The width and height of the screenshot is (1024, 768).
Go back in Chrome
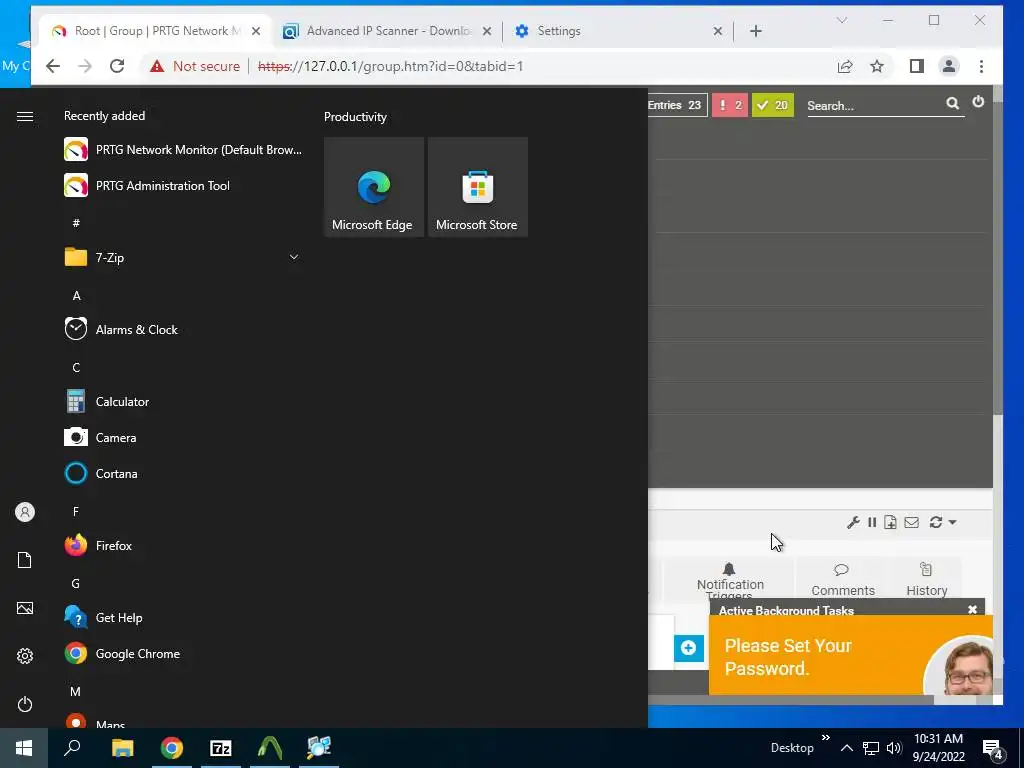(x=53, y=66)
